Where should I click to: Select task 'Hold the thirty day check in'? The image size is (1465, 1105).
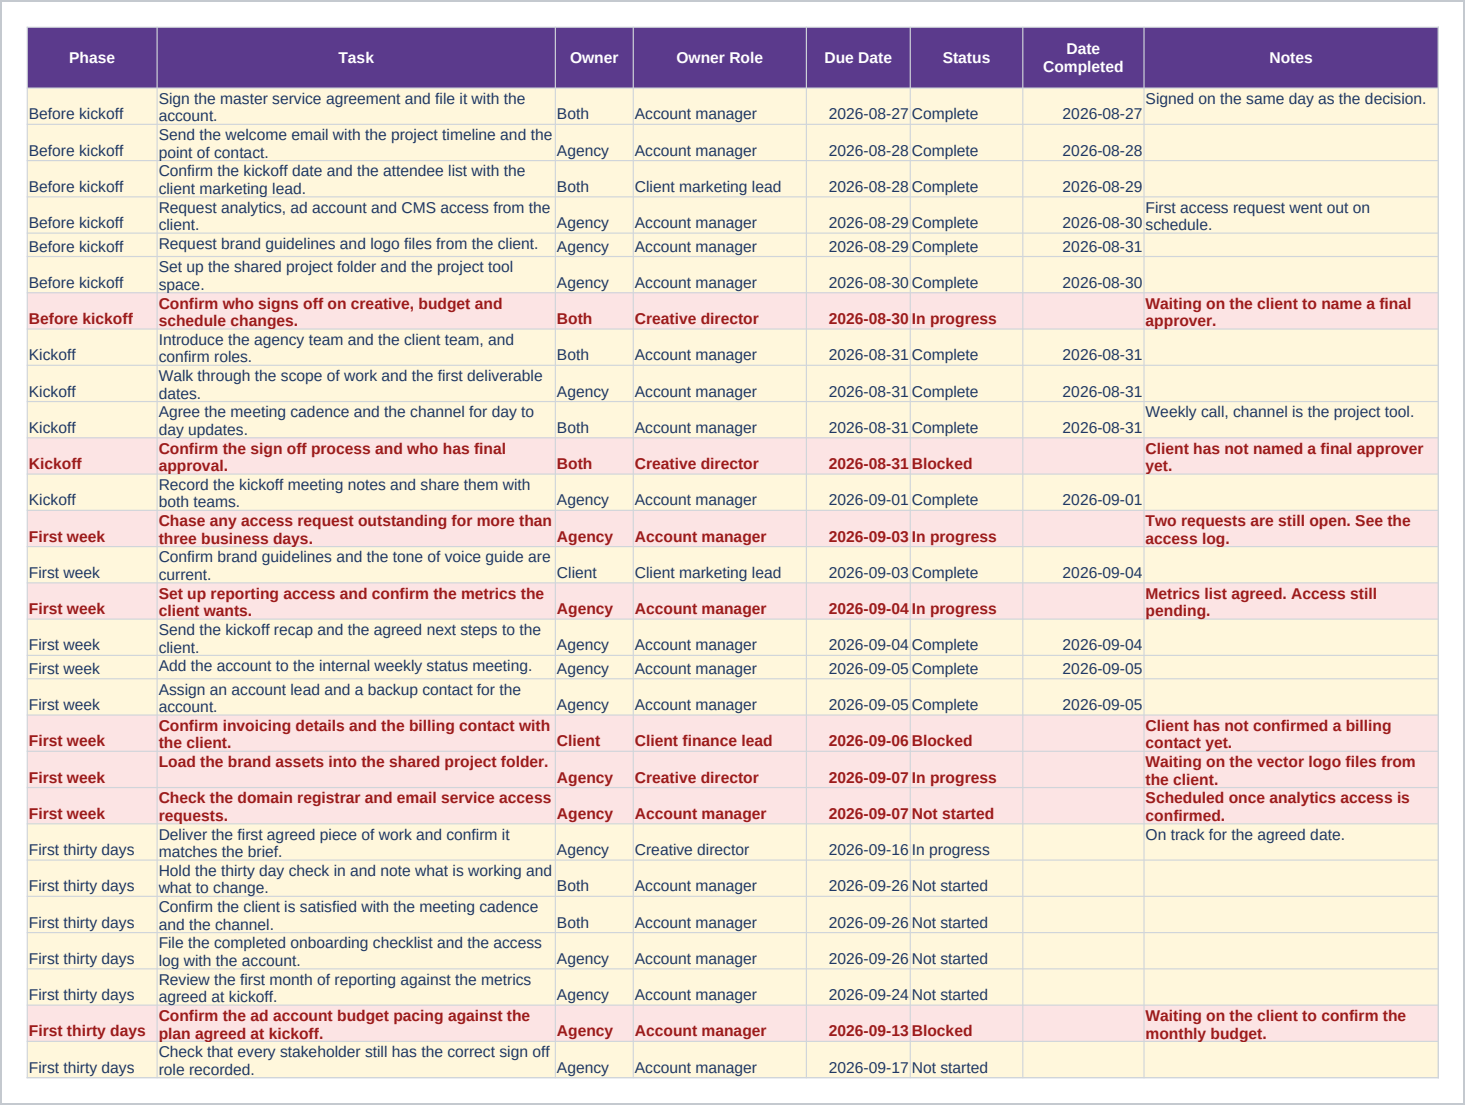coord(355,879)
